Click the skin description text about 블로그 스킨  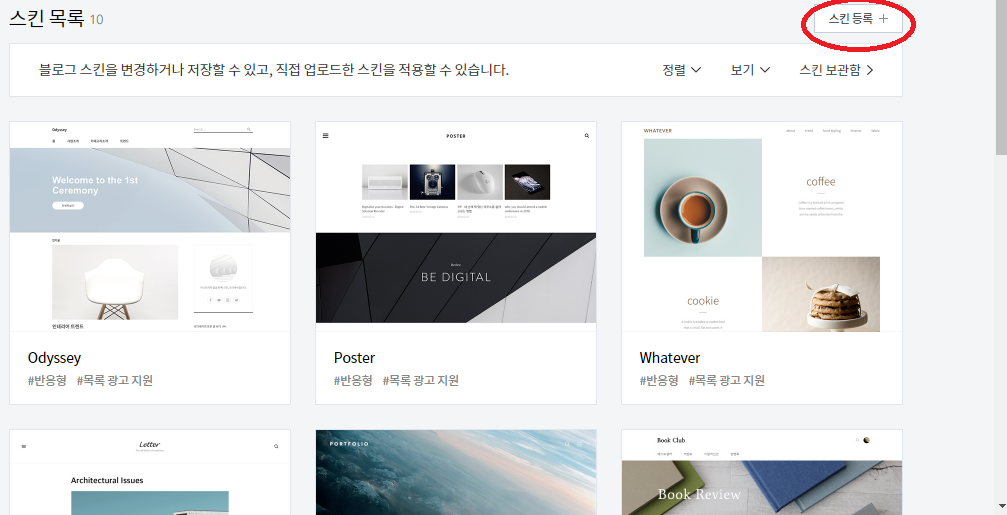tap(274, 70)
